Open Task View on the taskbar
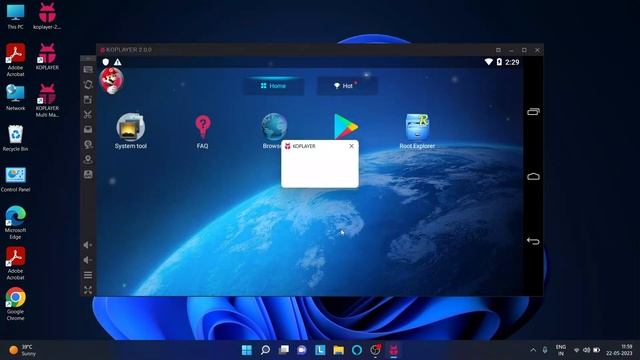This screenshot has width=640, height=360. tap(284, 350)
